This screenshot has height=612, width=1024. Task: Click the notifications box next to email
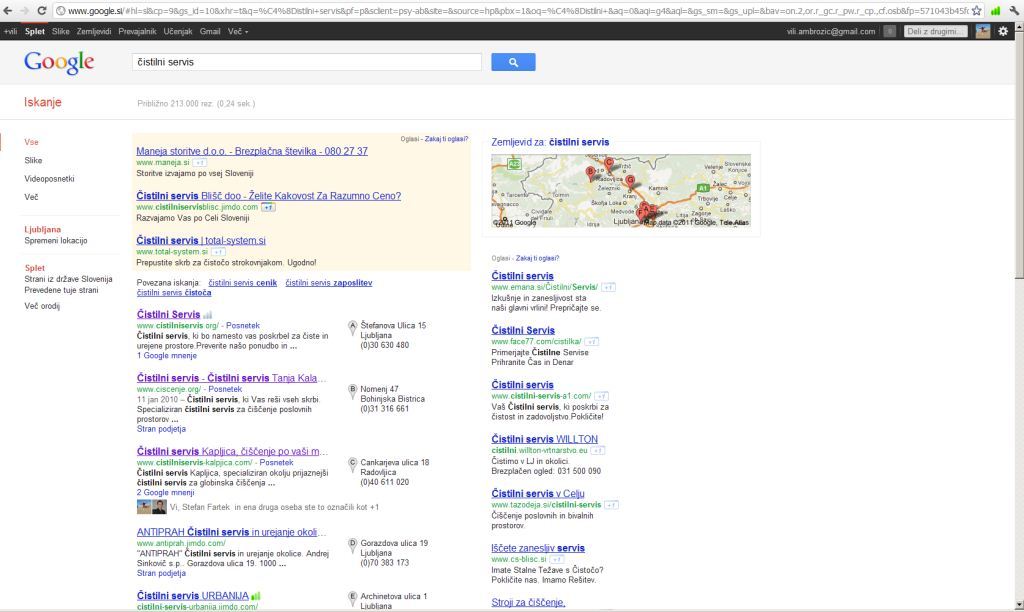coord(889,31)
